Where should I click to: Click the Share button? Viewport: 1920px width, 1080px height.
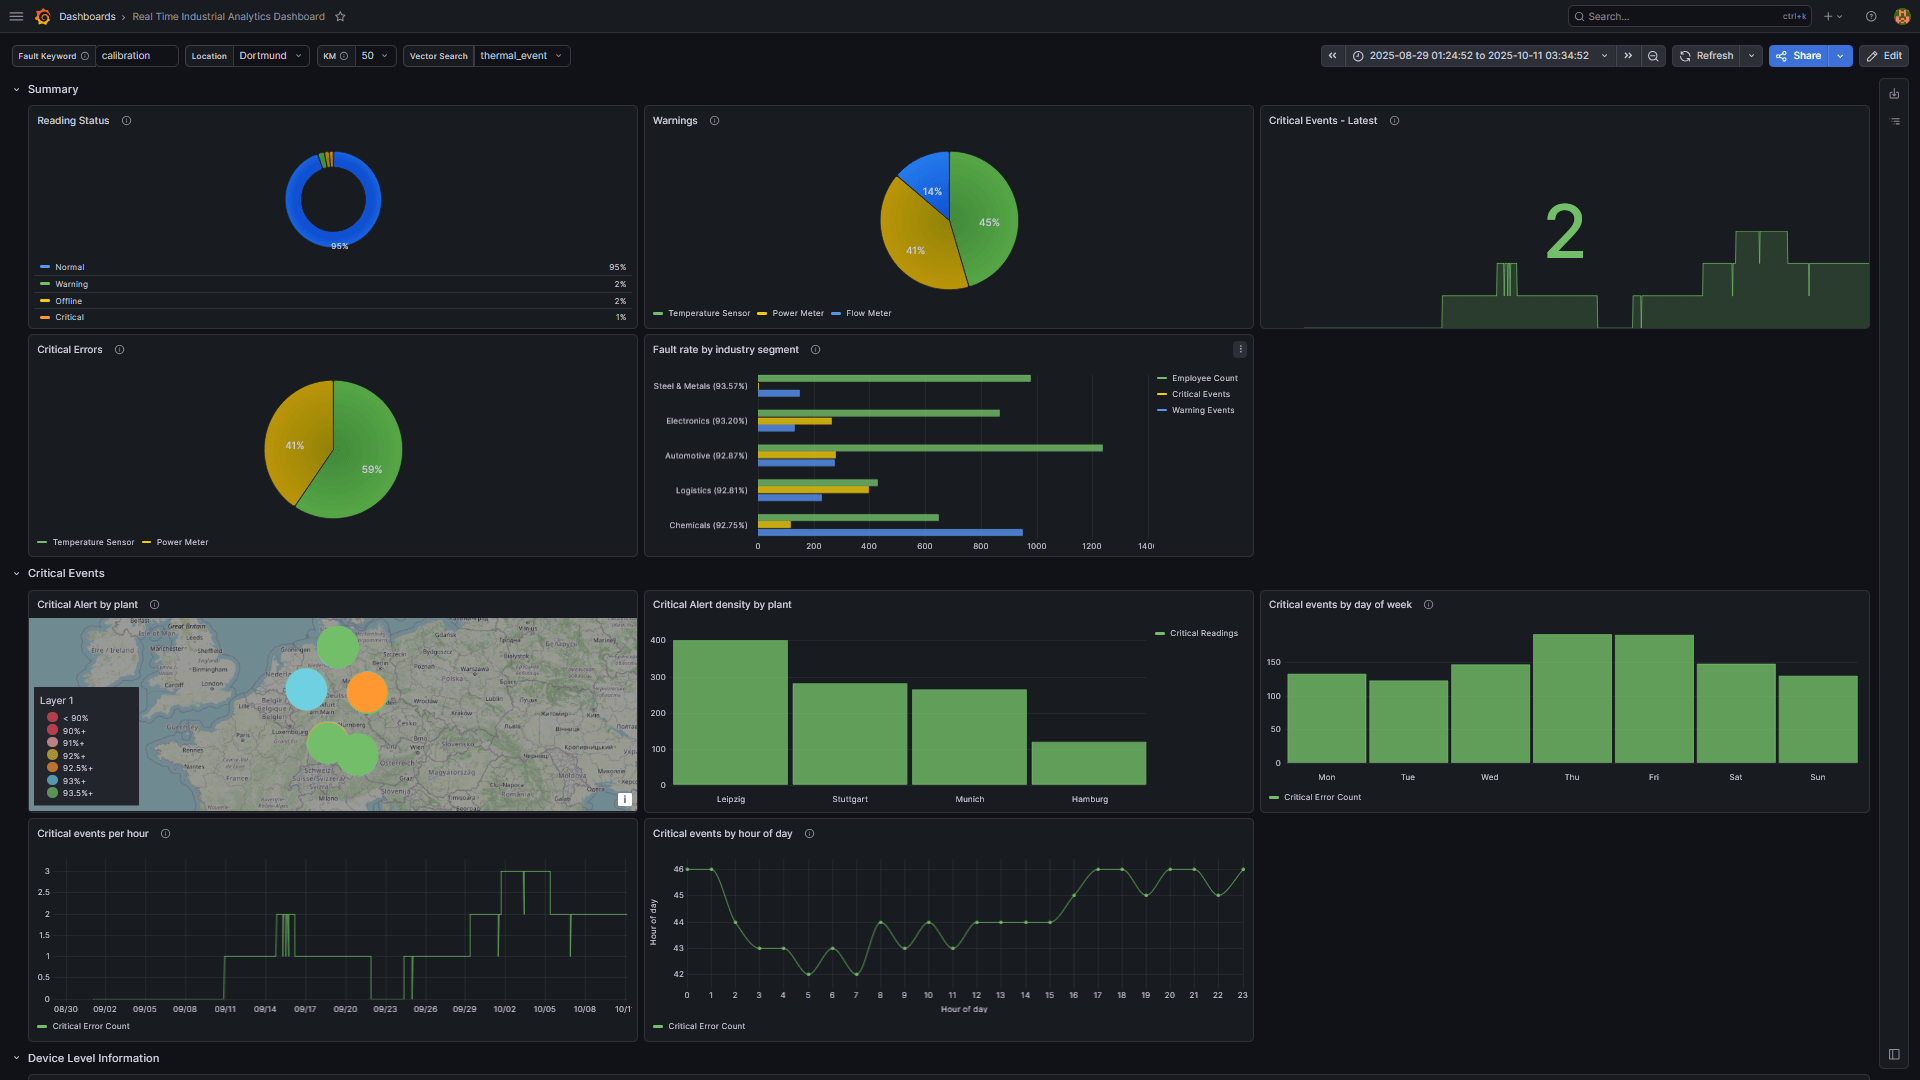coord(1799,56)
